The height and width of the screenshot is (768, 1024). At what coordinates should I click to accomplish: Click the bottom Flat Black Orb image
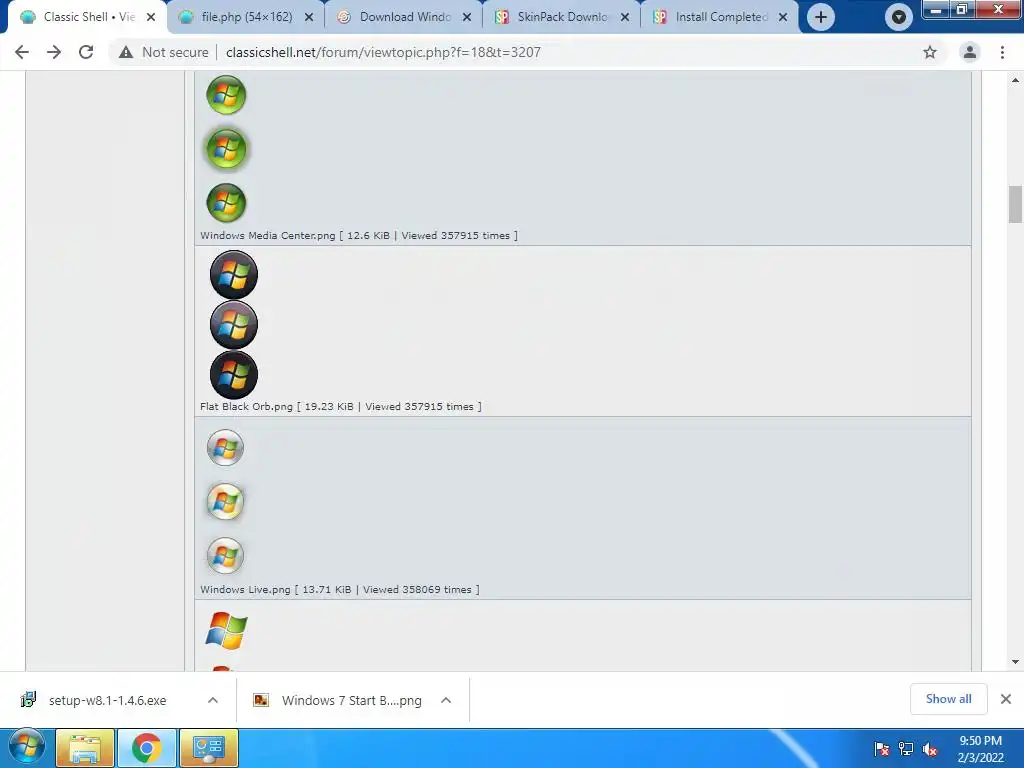(234, 375)
